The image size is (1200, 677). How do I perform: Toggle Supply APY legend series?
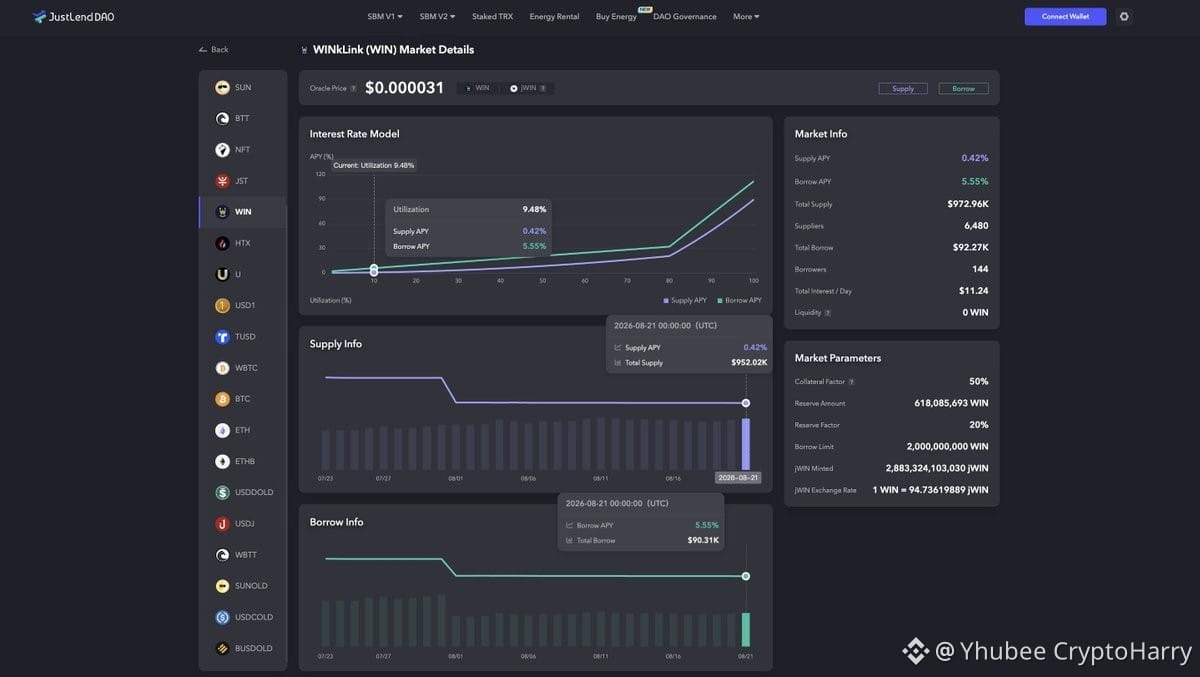coord(685,300)
